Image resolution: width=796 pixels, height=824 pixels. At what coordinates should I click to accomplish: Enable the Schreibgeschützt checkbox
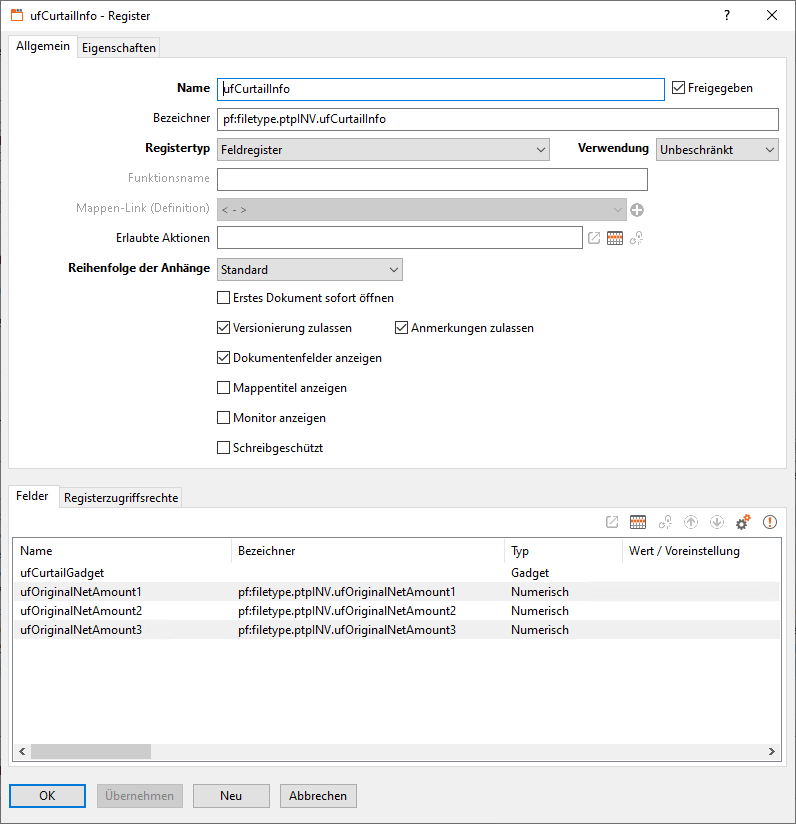[223, 448]
